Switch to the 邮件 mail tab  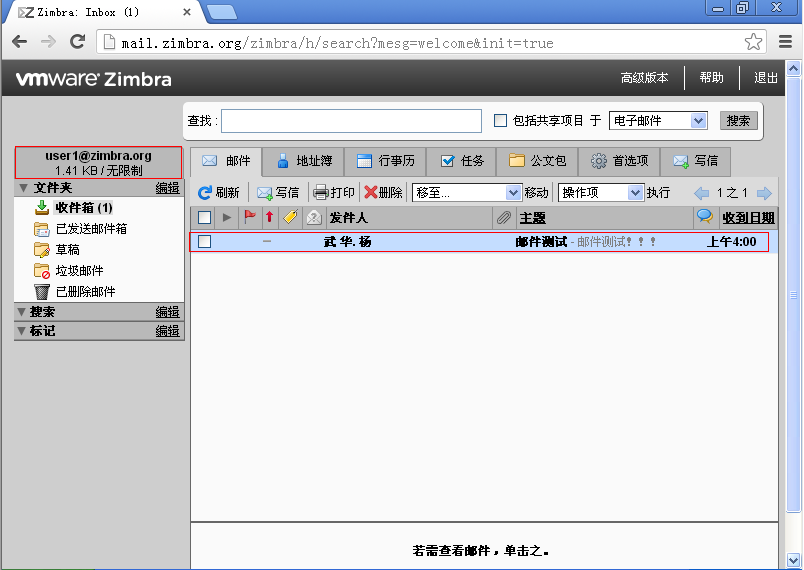click(226, 161)
